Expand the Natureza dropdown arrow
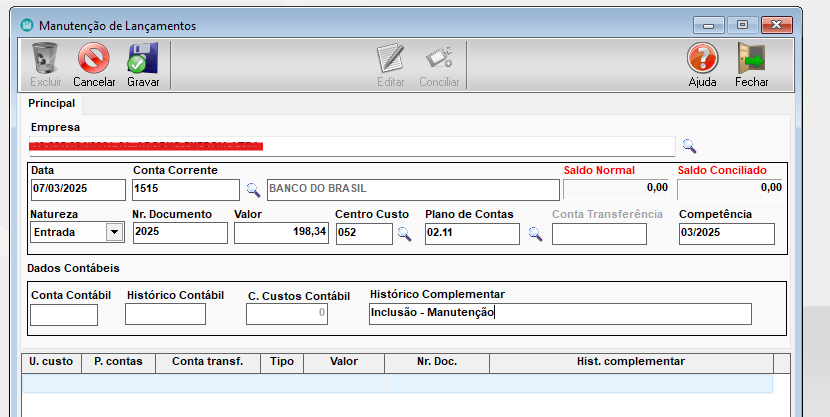 tap(114, 233)
